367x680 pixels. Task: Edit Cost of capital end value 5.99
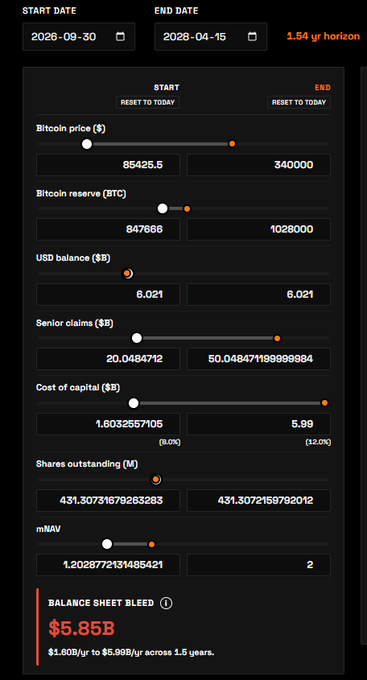click(259, 424)
